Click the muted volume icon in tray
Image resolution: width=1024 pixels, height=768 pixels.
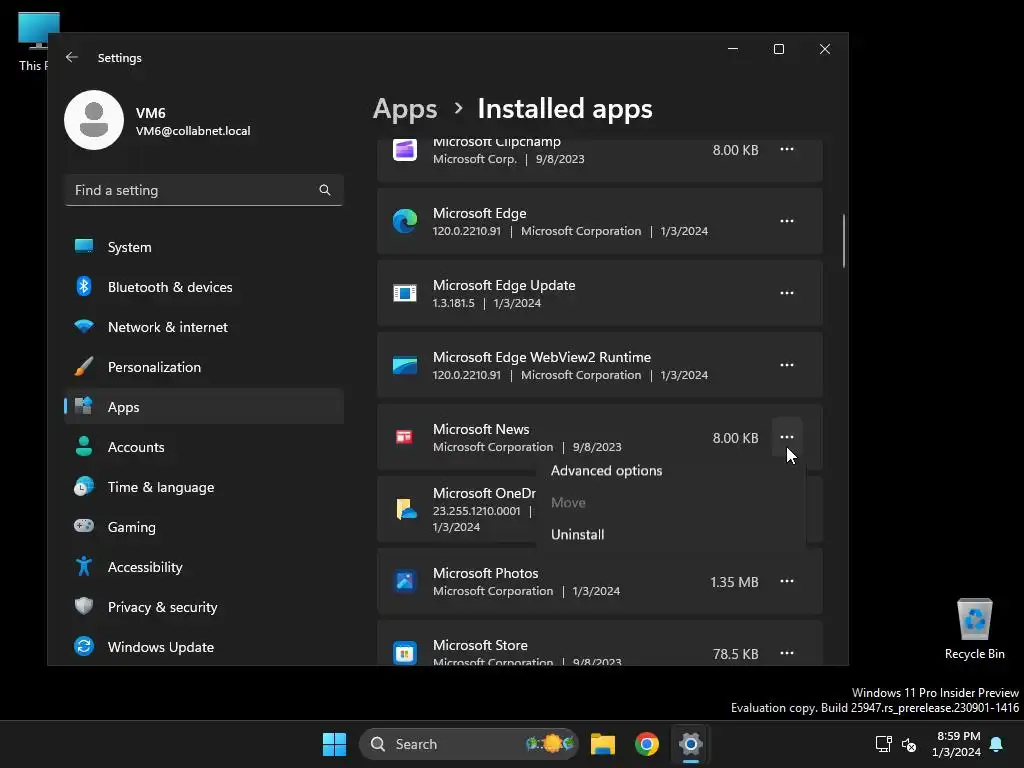(908, 744)
